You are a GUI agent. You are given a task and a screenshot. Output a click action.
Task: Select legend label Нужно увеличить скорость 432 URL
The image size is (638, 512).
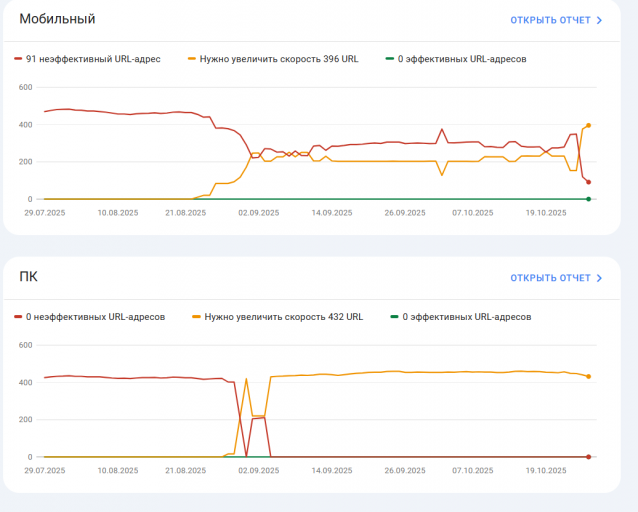[x=284, y=317]
